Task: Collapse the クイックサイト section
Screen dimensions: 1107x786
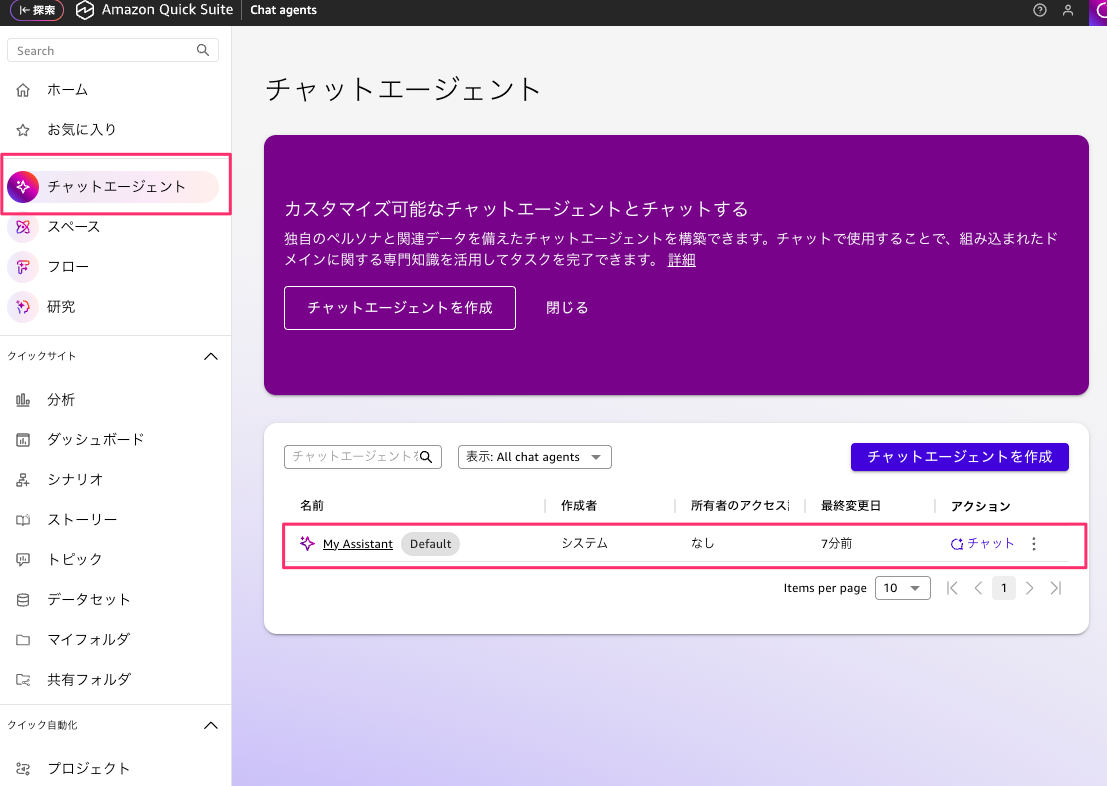Action: click(211, 357)
